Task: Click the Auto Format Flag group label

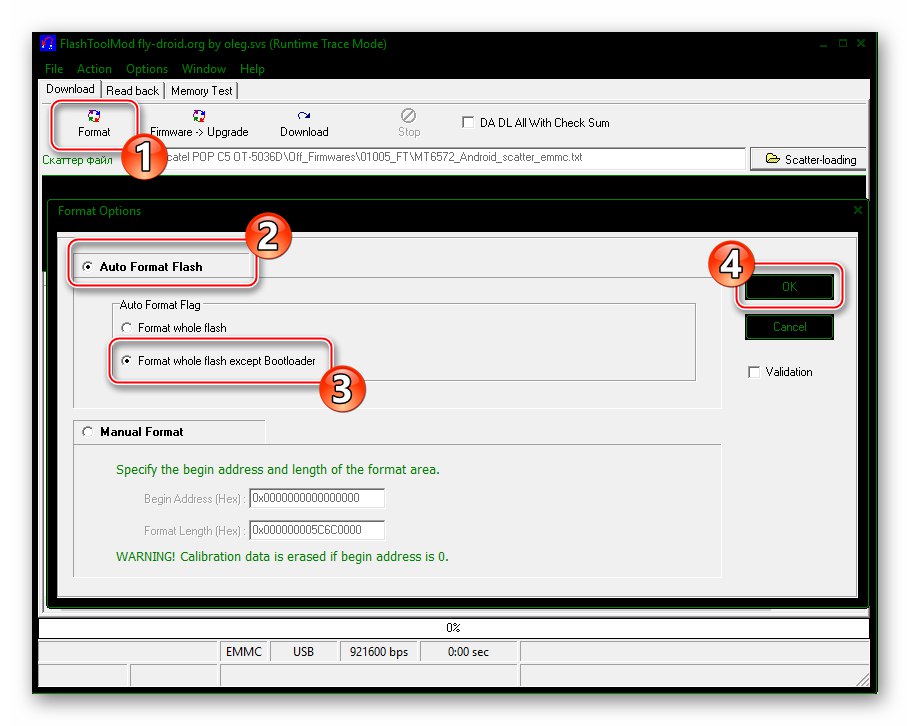Action: [x=160, y=305]
